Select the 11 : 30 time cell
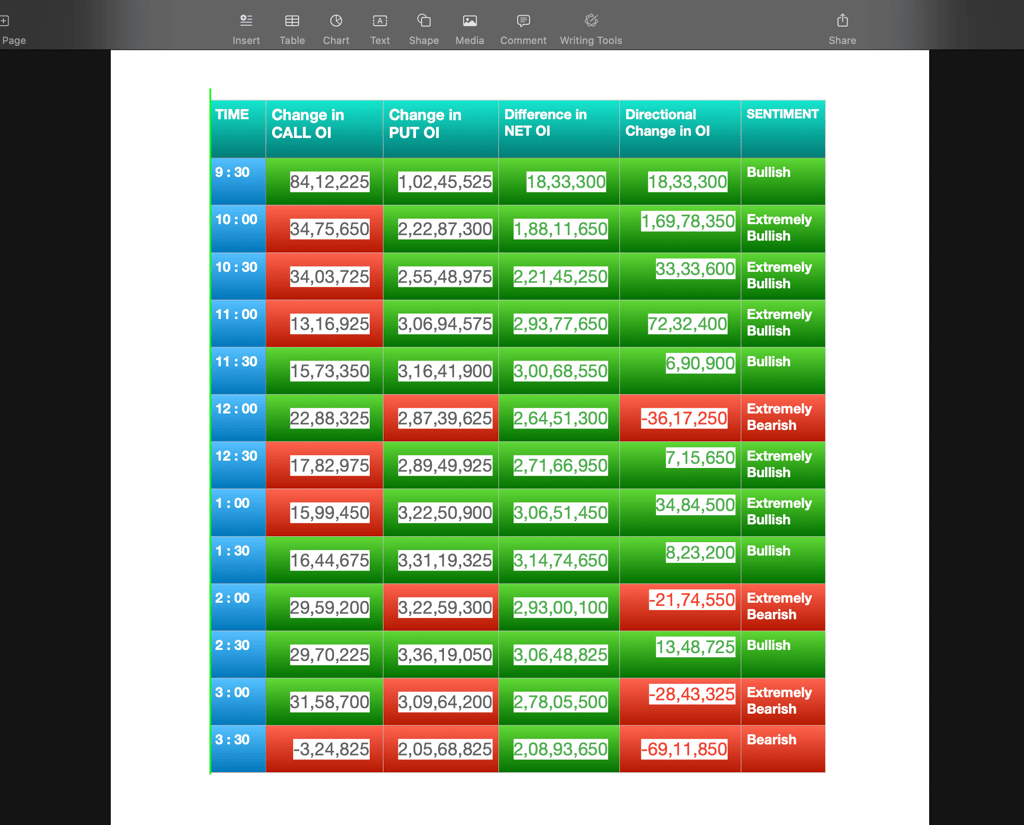 (x=238, y=370)
